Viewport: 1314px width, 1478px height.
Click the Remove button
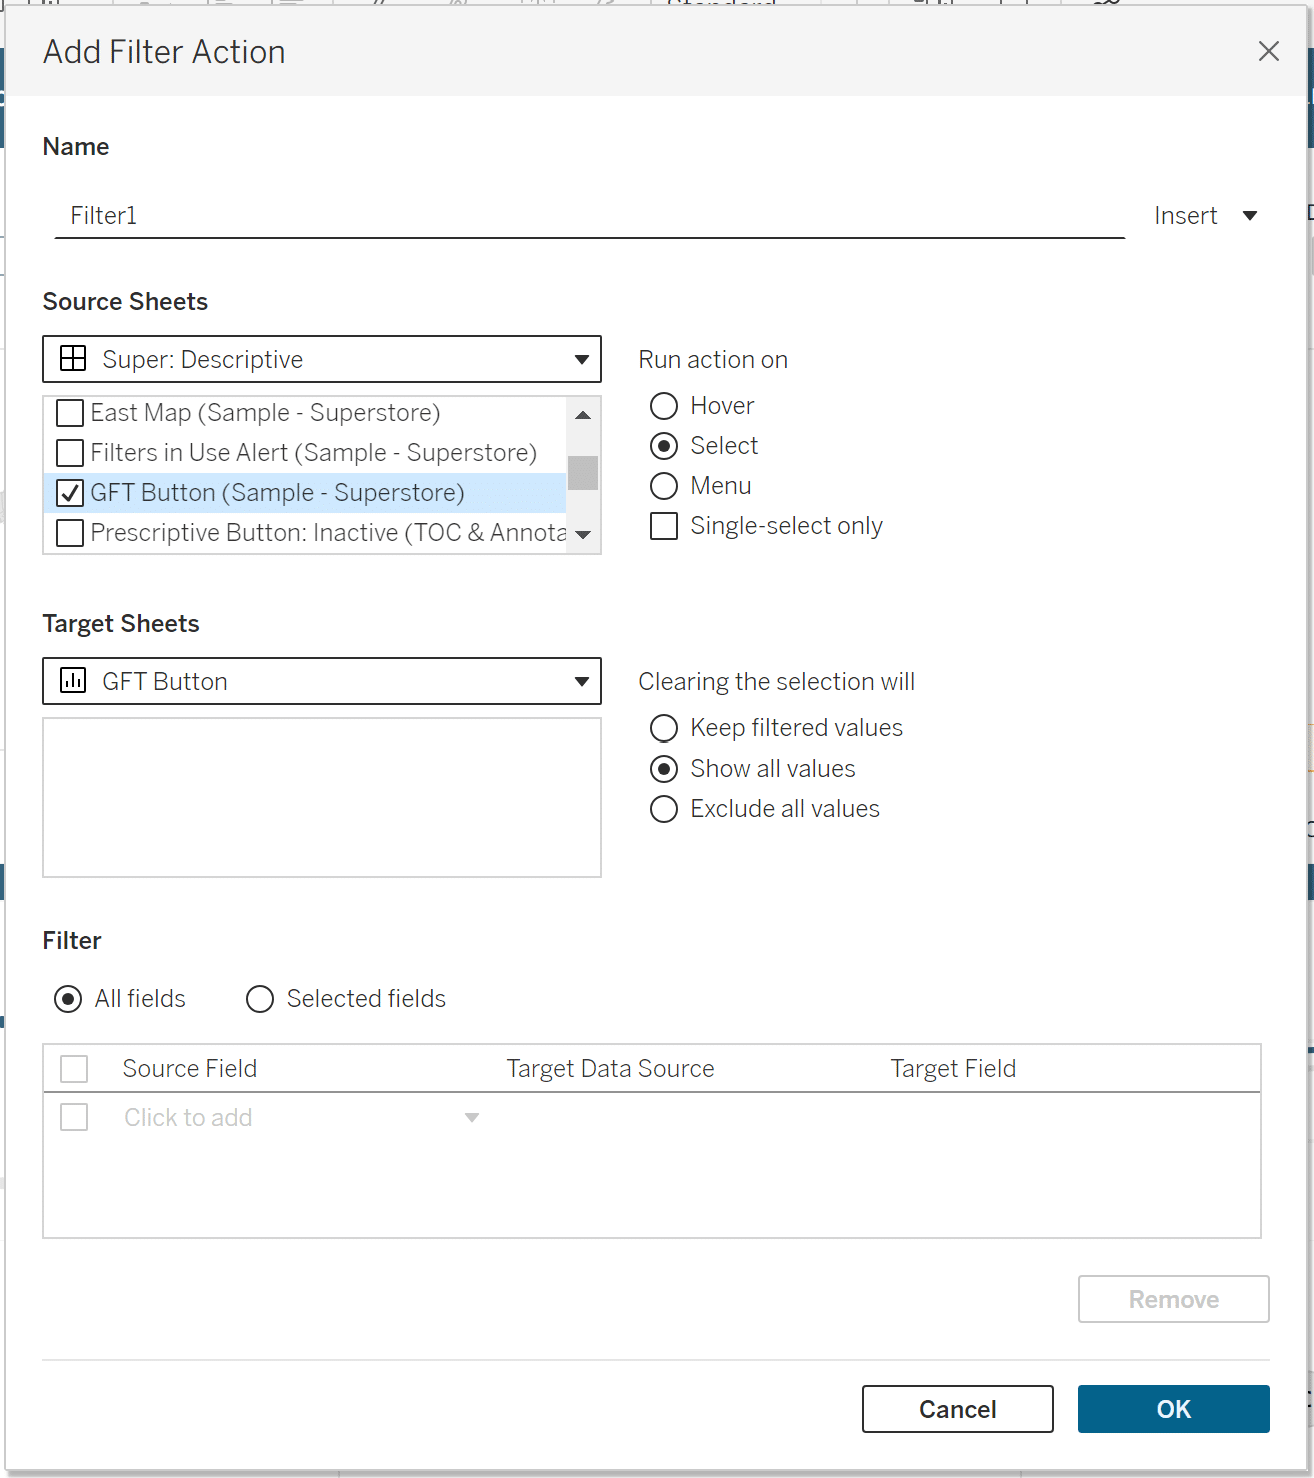(x=1174, y=1299)
